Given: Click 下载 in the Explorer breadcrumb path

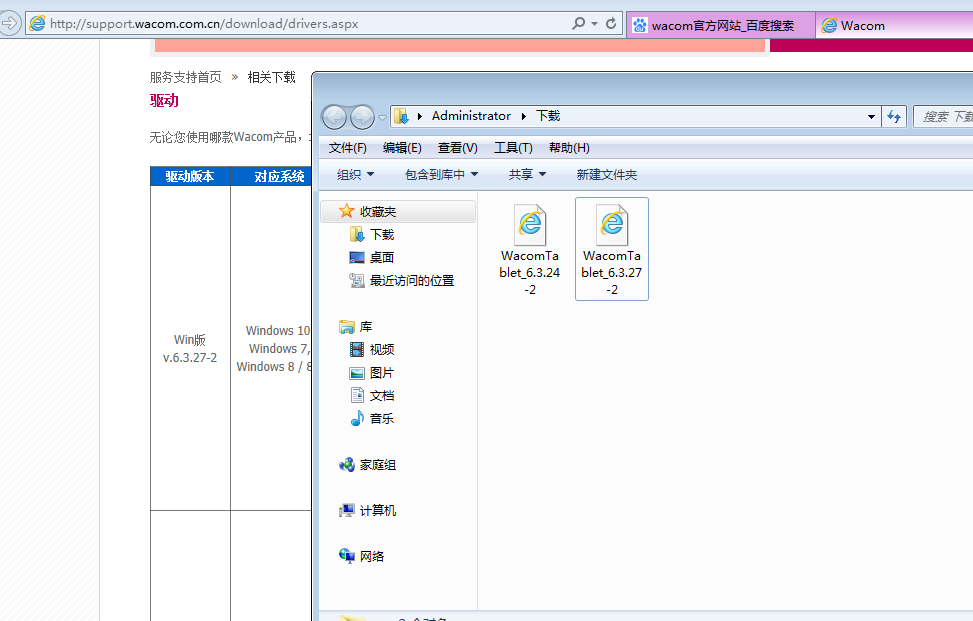Looking at the screenshot, I should pyautogui.click(x=549, y=116).
